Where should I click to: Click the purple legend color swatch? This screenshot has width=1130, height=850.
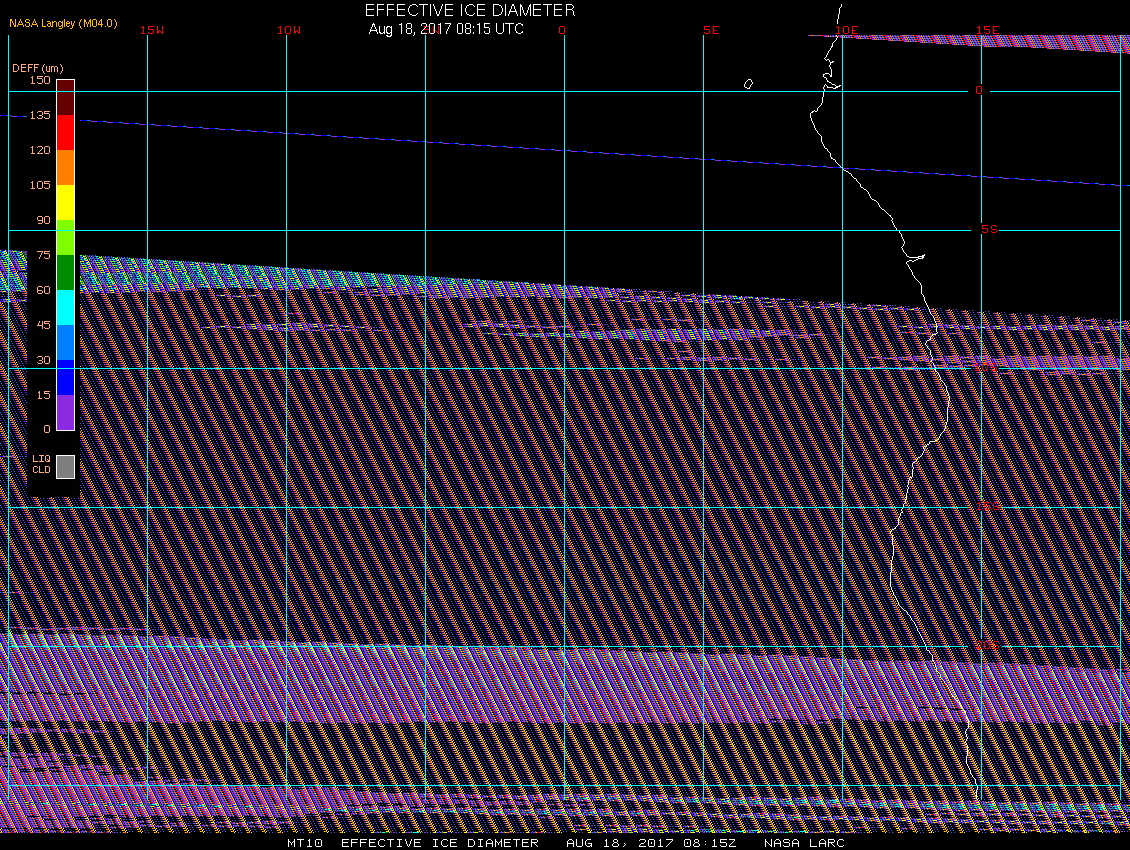pyautogui.click(x=66, y=412)
